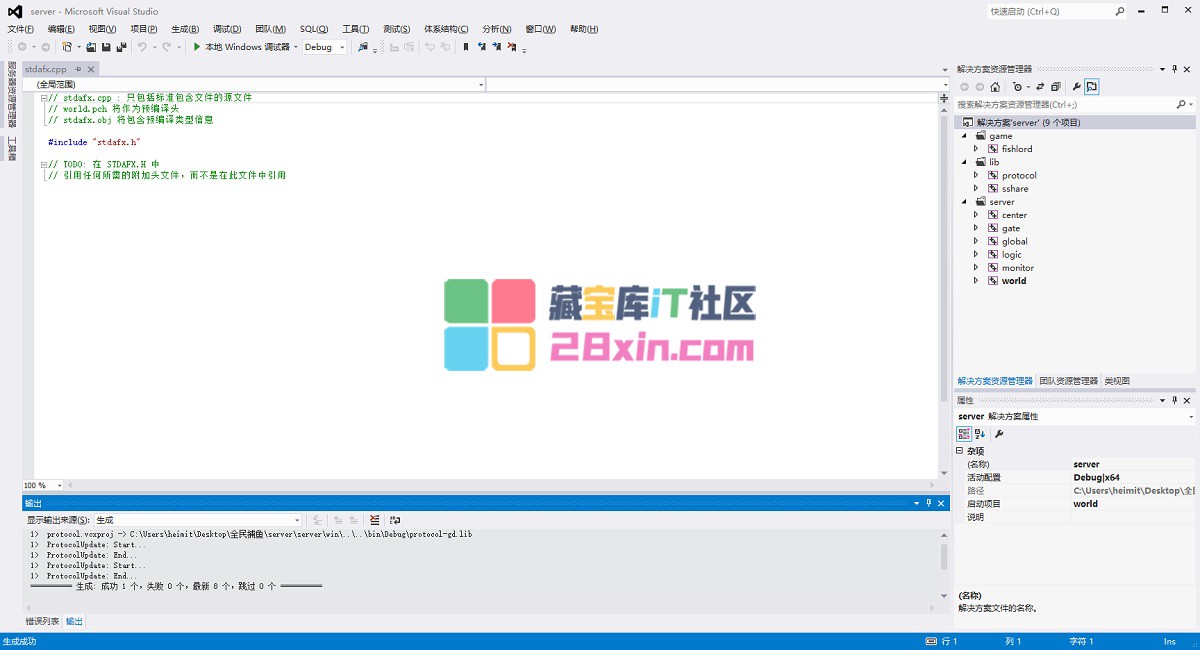This screenshot has height=650, width=1200.
Task: Click the Navigate Forward toolbar icon
Action: click(45, 47)
